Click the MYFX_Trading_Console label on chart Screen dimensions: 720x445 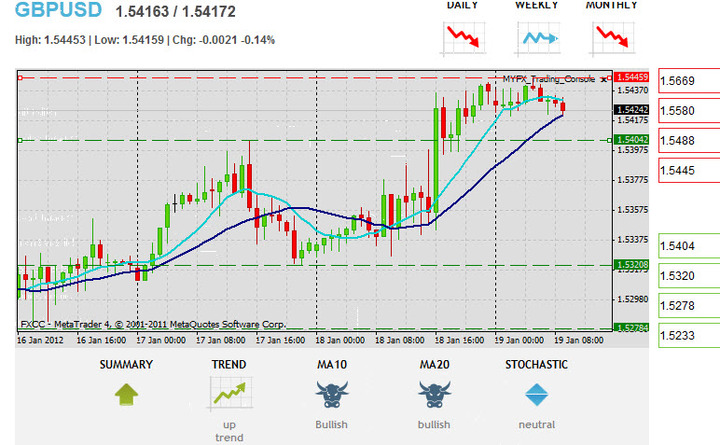[548, 78]
